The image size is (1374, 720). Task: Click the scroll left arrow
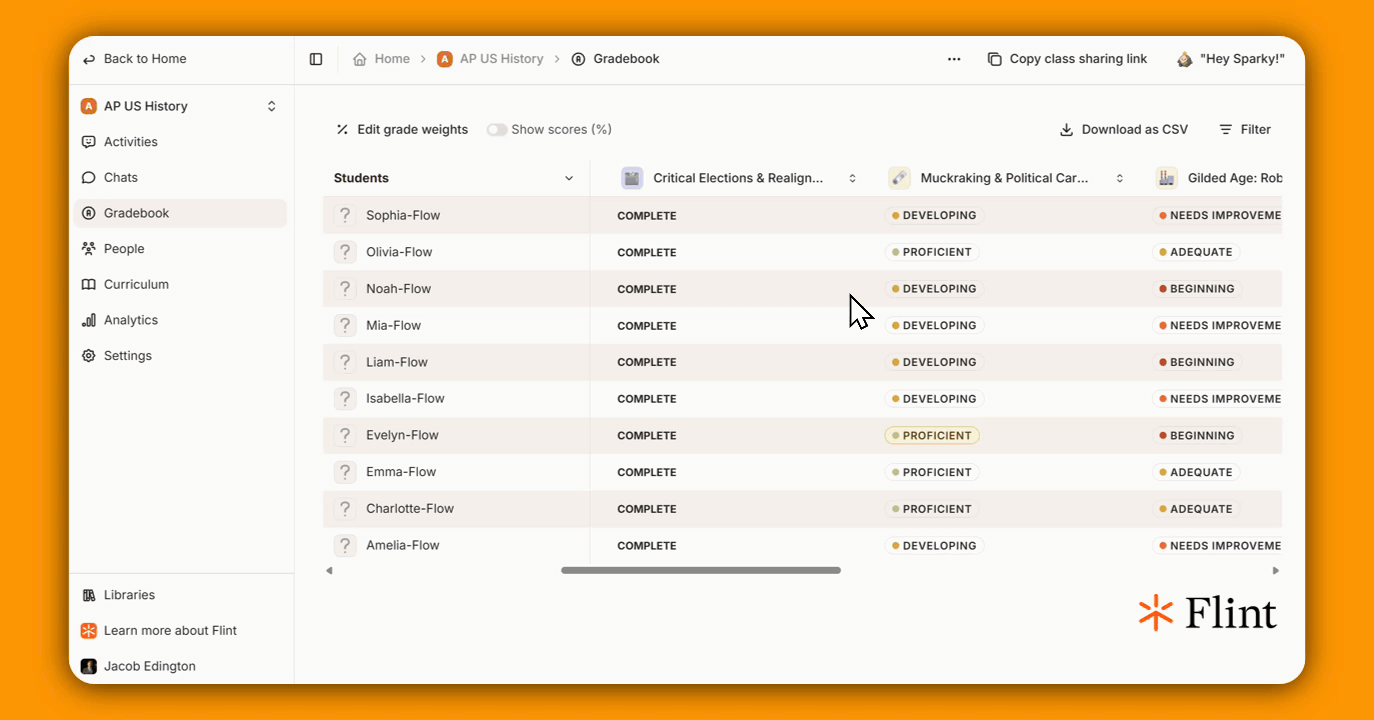[x=329, y=570]
